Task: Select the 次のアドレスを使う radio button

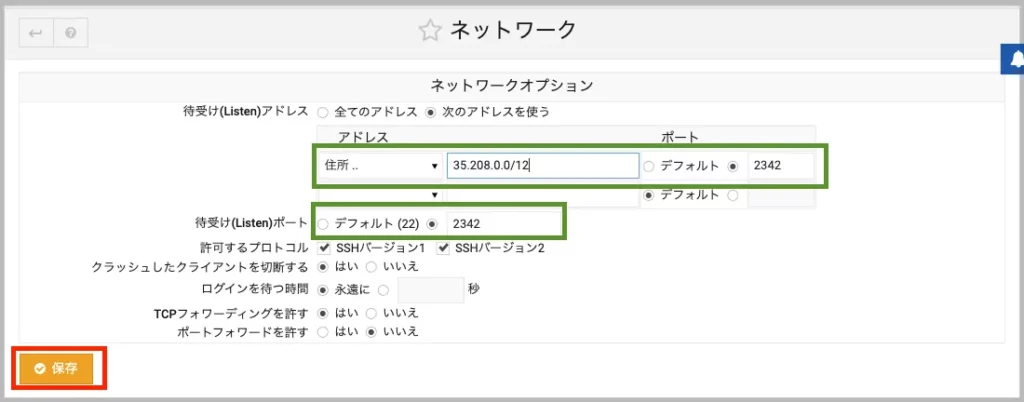Action: [x=432, y=111]
